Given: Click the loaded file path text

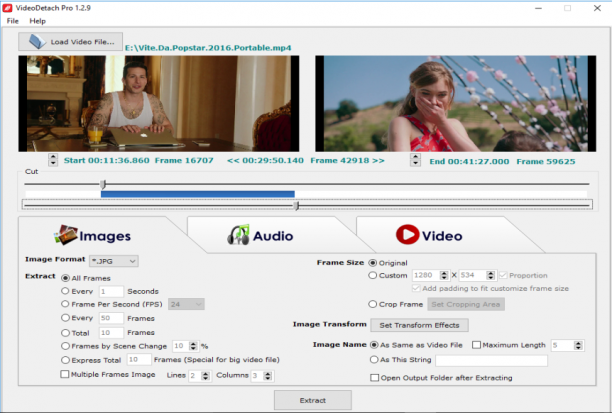Looking at the screenshot, I should (x=208, y=48).
